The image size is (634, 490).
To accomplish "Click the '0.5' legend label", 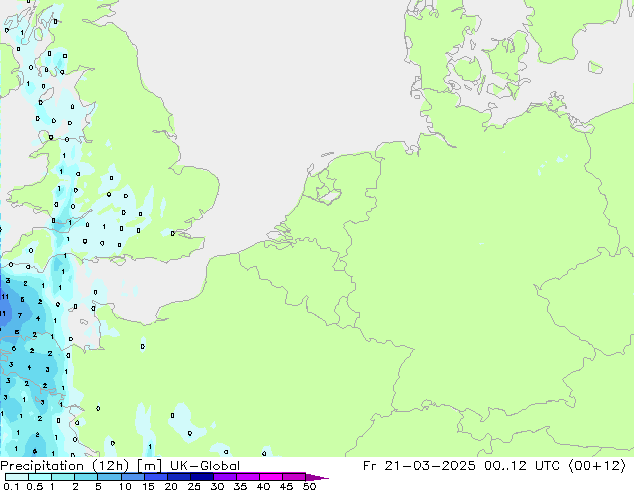I will pyautogui.click(x=35, y=486).
